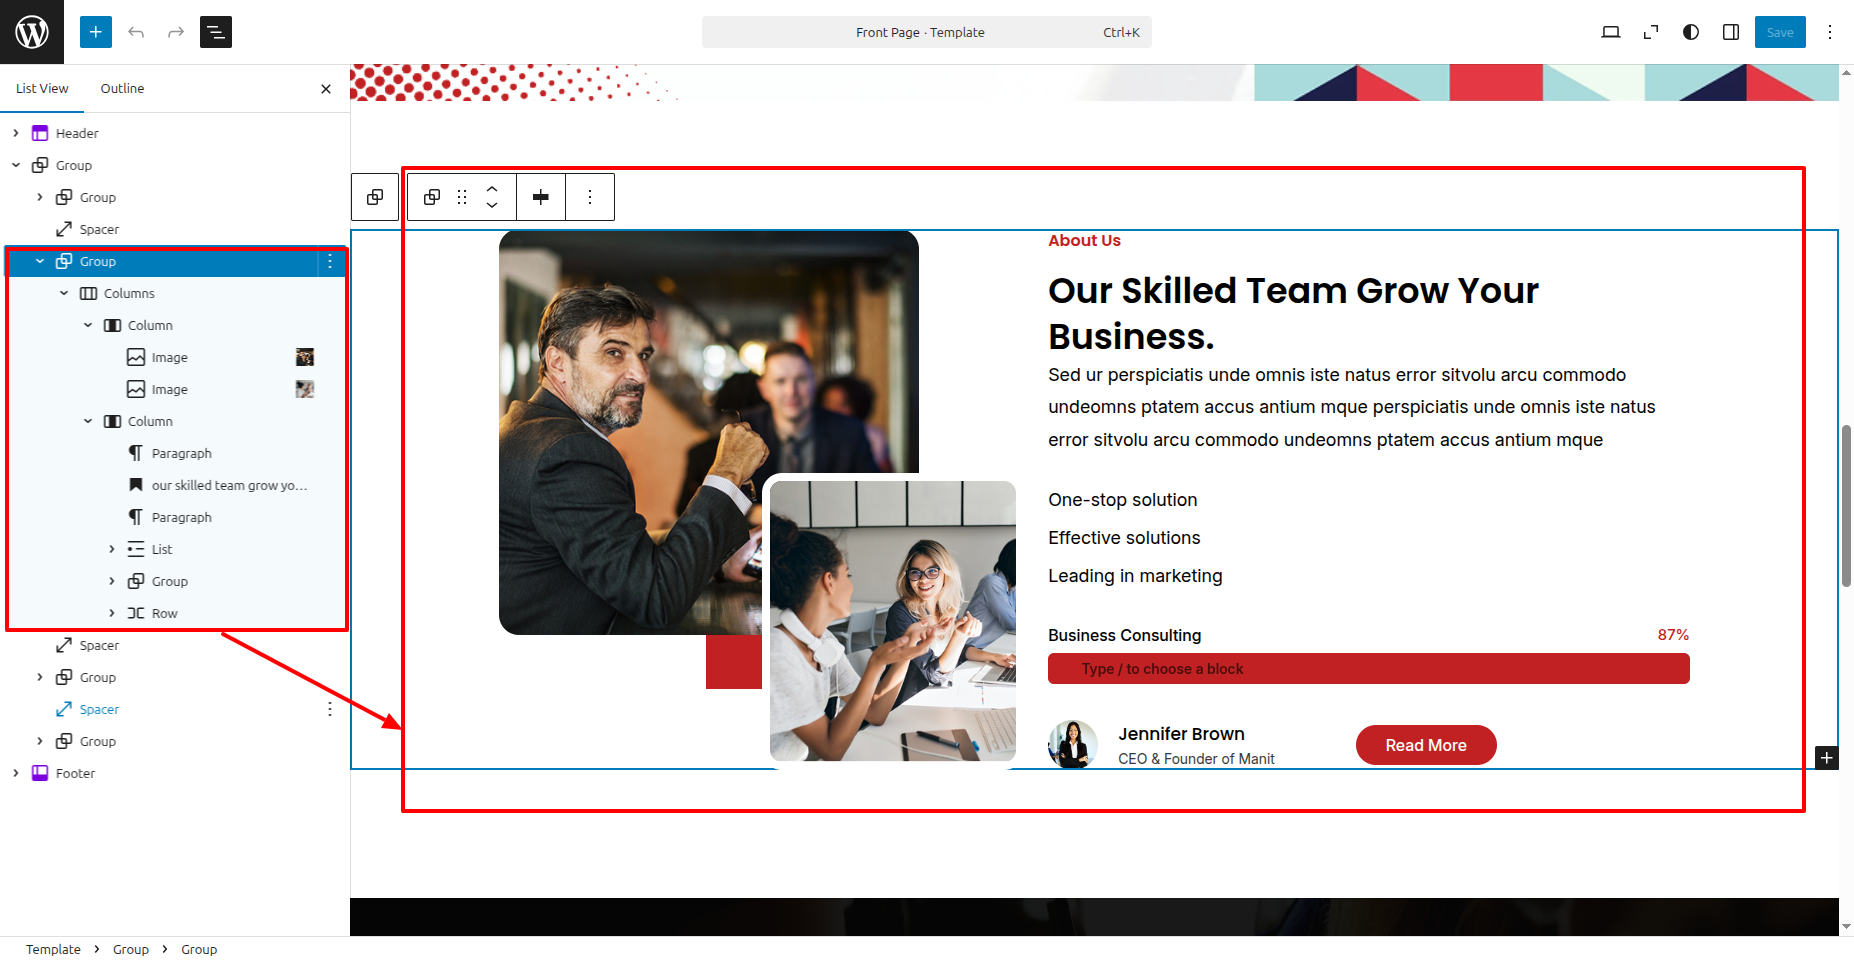Open the block toolbar Options menu

(590, 197)
